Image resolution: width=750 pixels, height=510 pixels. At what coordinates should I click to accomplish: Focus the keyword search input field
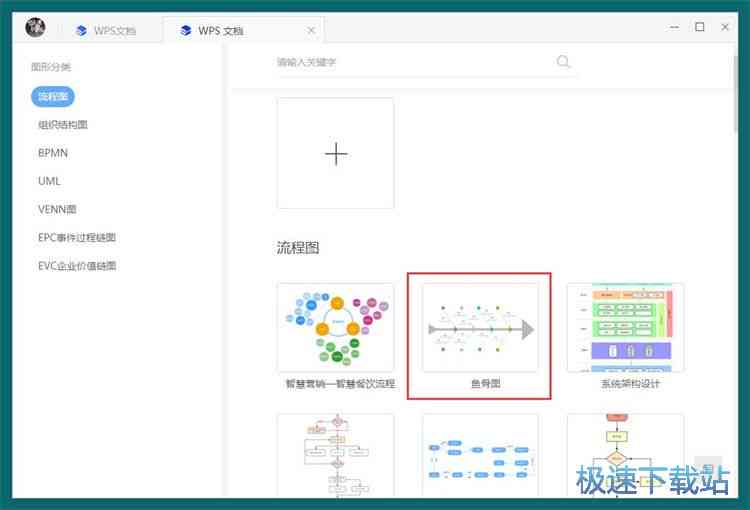(x=426, y=62)
